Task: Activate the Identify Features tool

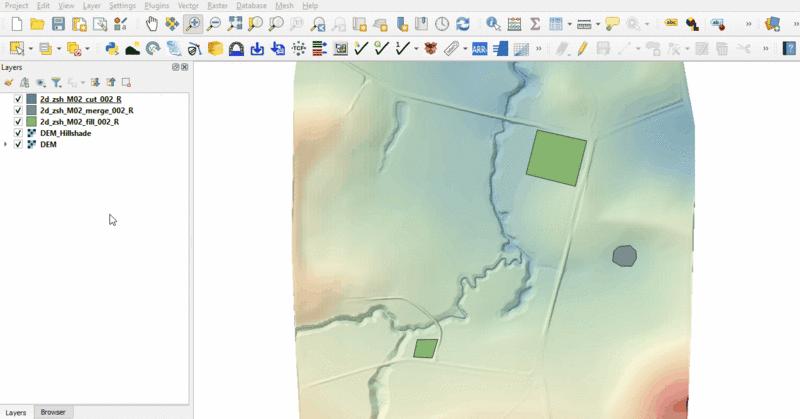Action: (493, 24)
